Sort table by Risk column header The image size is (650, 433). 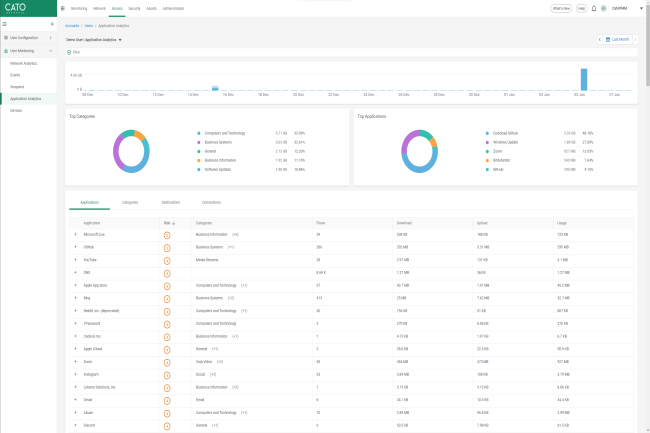click(x=167, y=222)
